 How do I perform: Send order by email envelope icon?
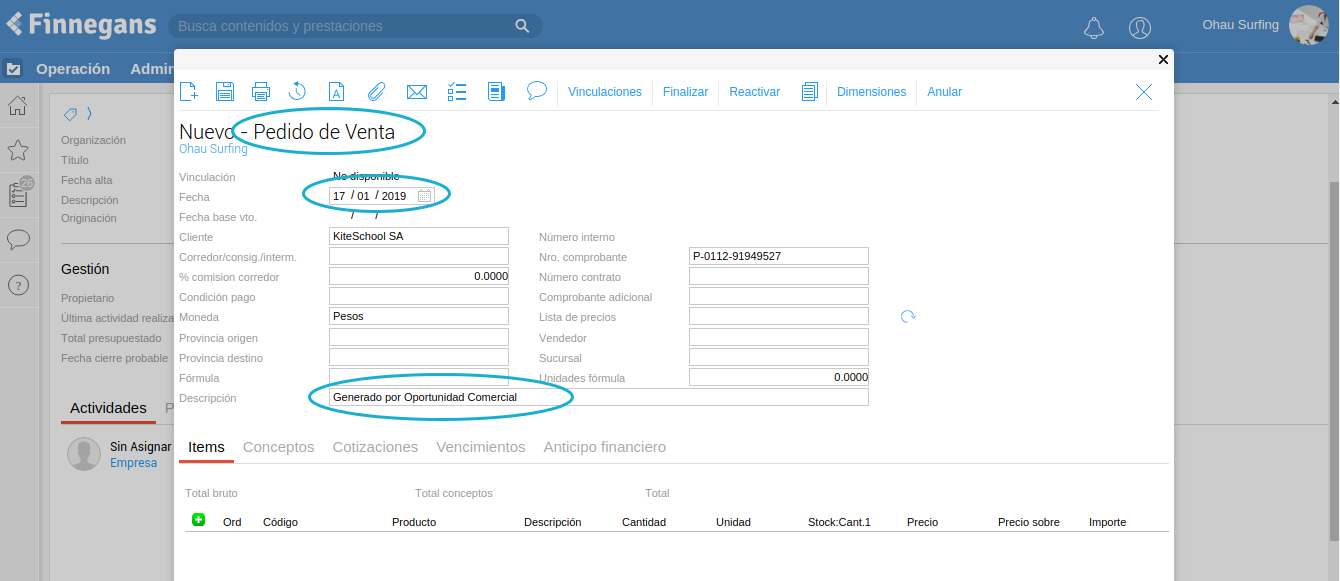pyautogui.click(x=417, y=92)
